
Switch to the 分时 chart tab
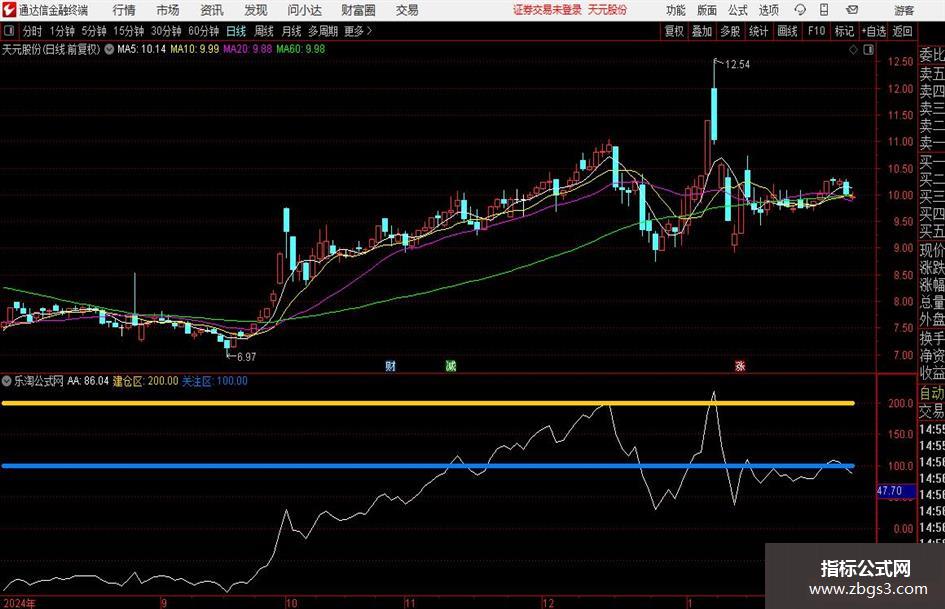[x=33, y=31]
